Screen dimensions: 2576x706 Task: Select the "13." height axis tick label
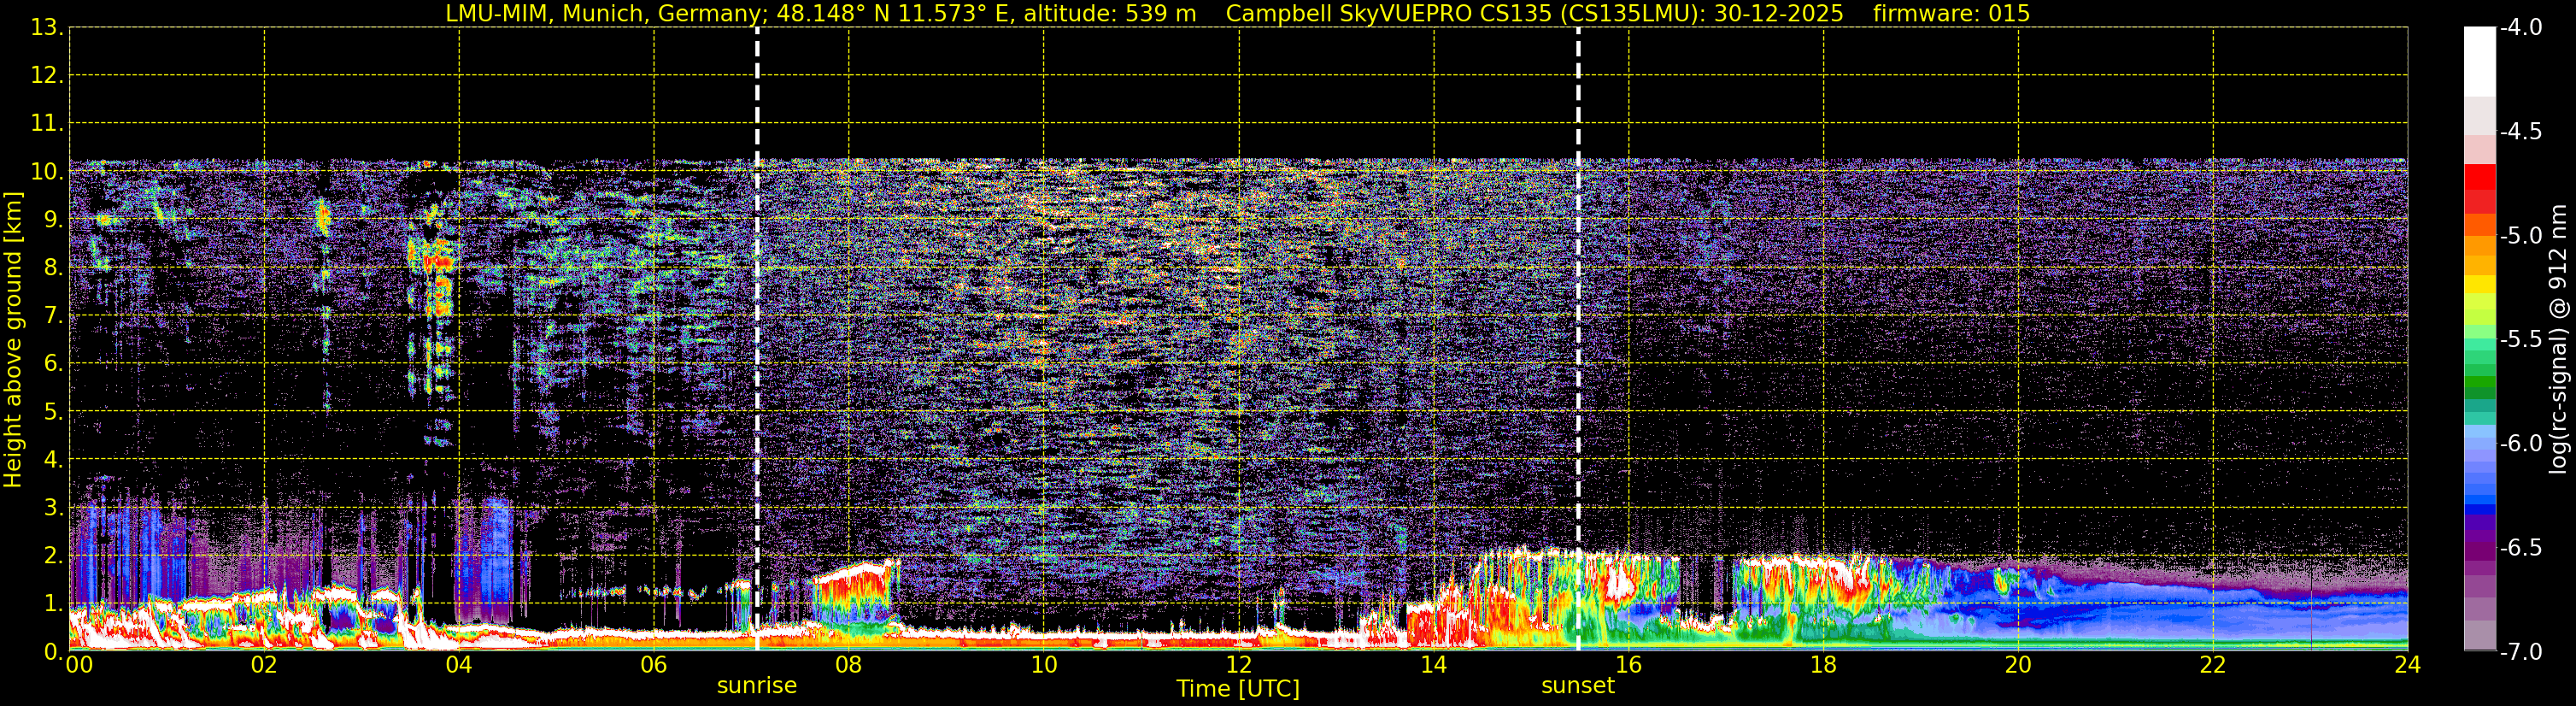[x=47, y=27]
